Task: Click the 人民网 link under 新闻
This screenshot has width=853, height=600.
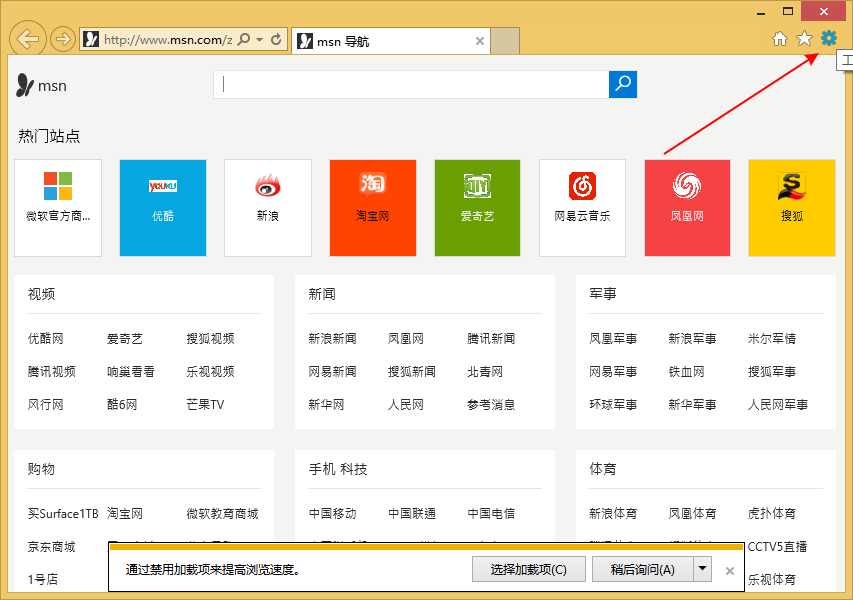Action: coord(406,405)
